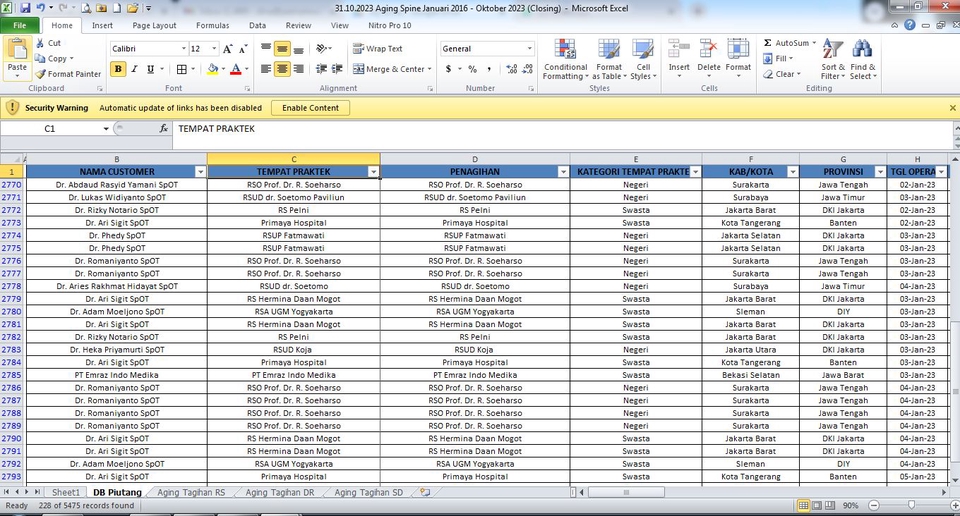The image size is (960, 516).
Task: Toggle Top Align
Action: click(x=266, y=48)
